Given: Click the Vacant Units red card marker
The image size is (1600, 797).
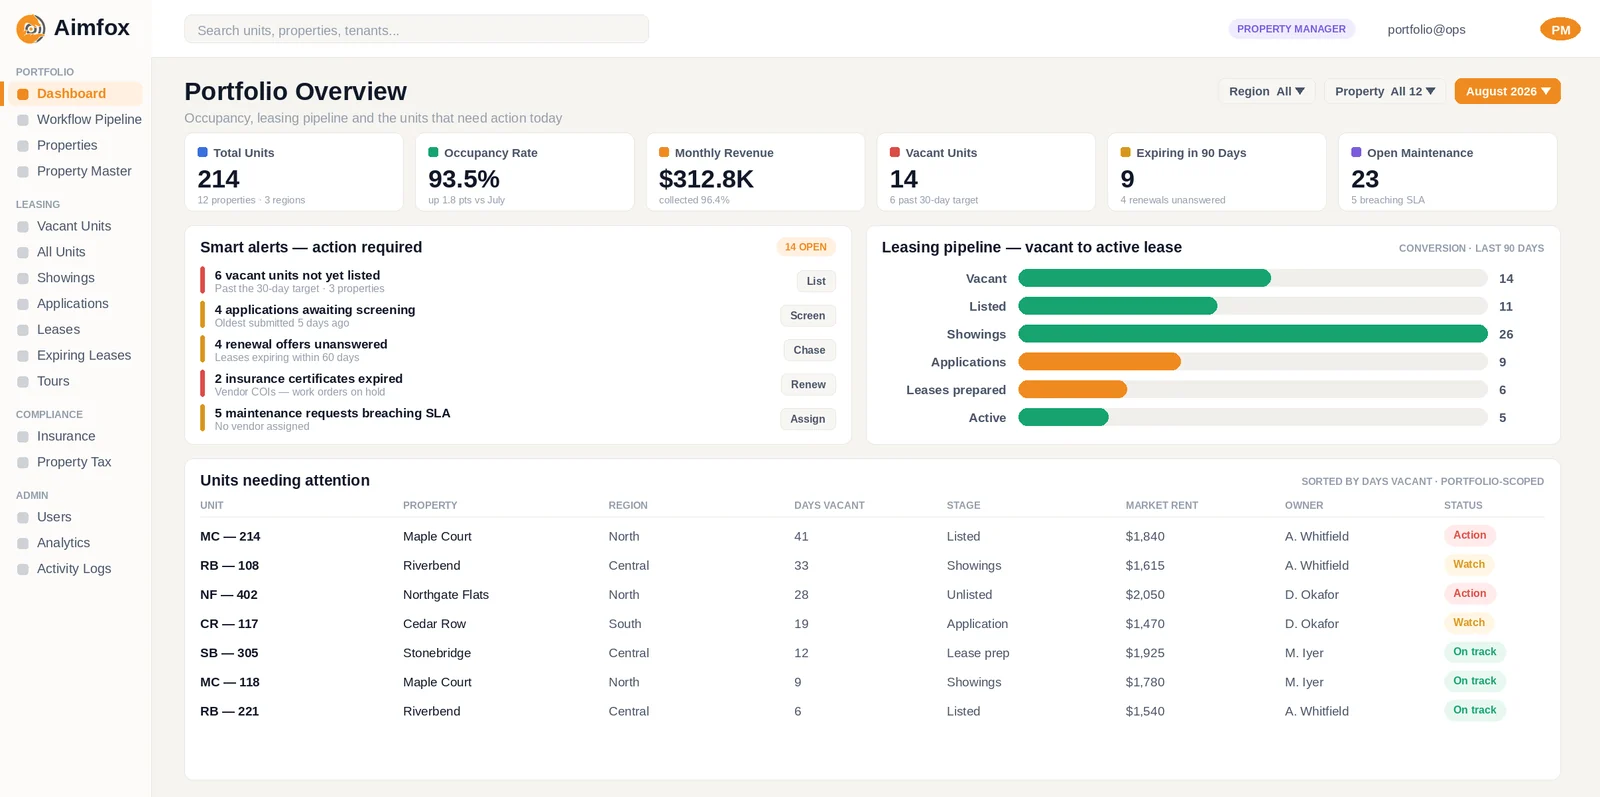Looking at the screenshot, I should [x=895, y=152].
